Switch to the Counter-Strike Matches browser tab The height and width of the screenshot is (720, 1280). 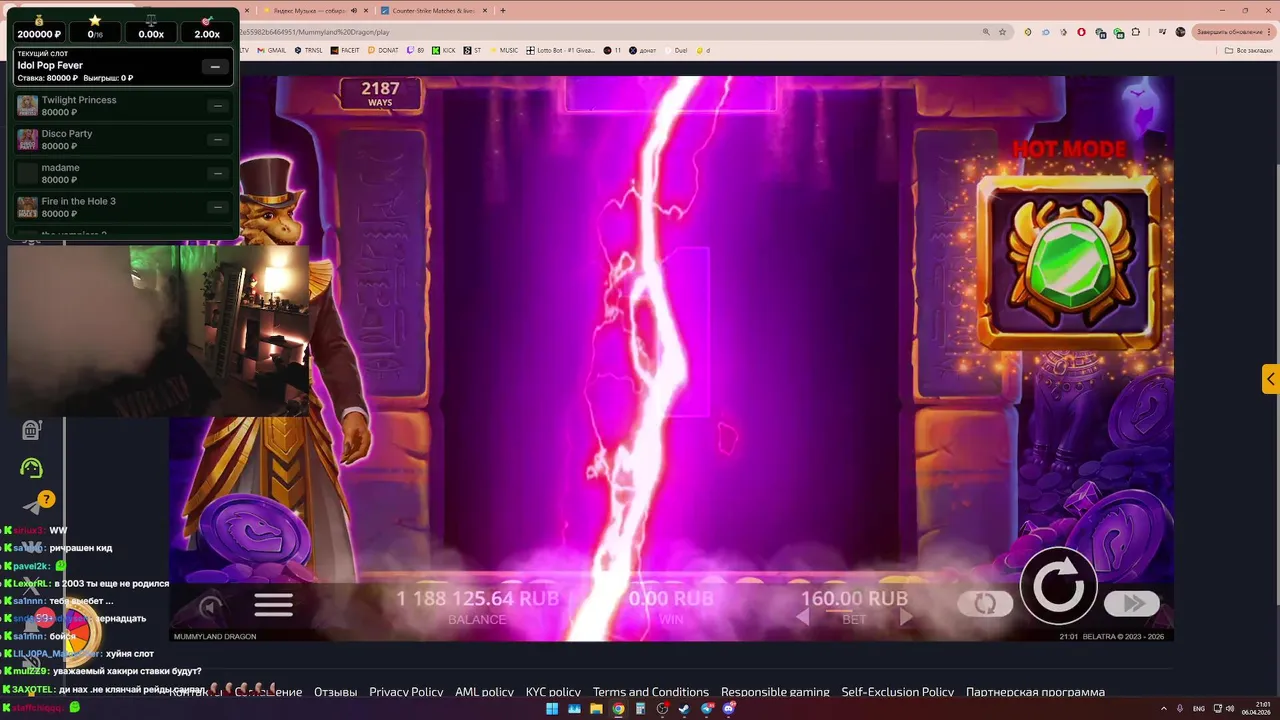[x=432, y=10]
